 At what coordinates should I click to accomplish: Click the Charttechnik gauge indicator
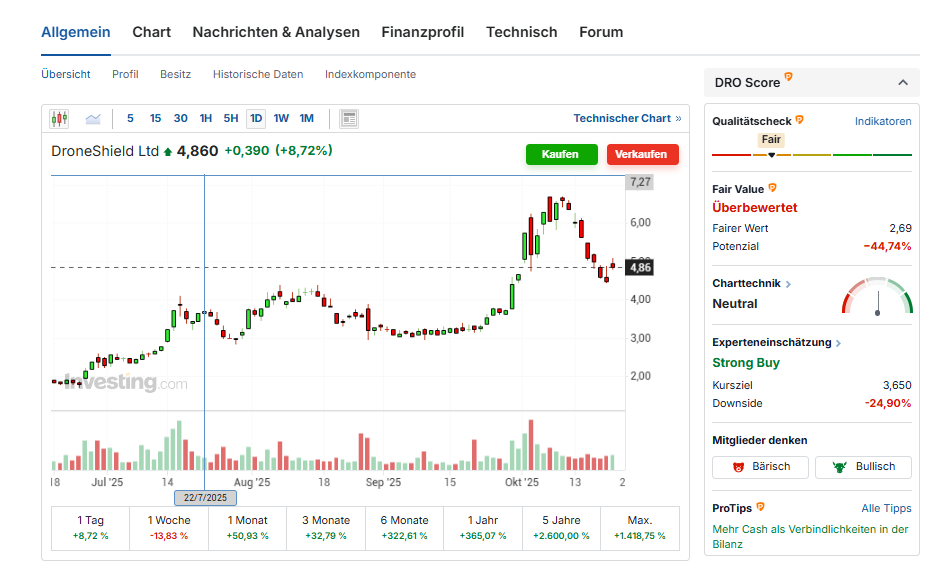tap(877, 297)
